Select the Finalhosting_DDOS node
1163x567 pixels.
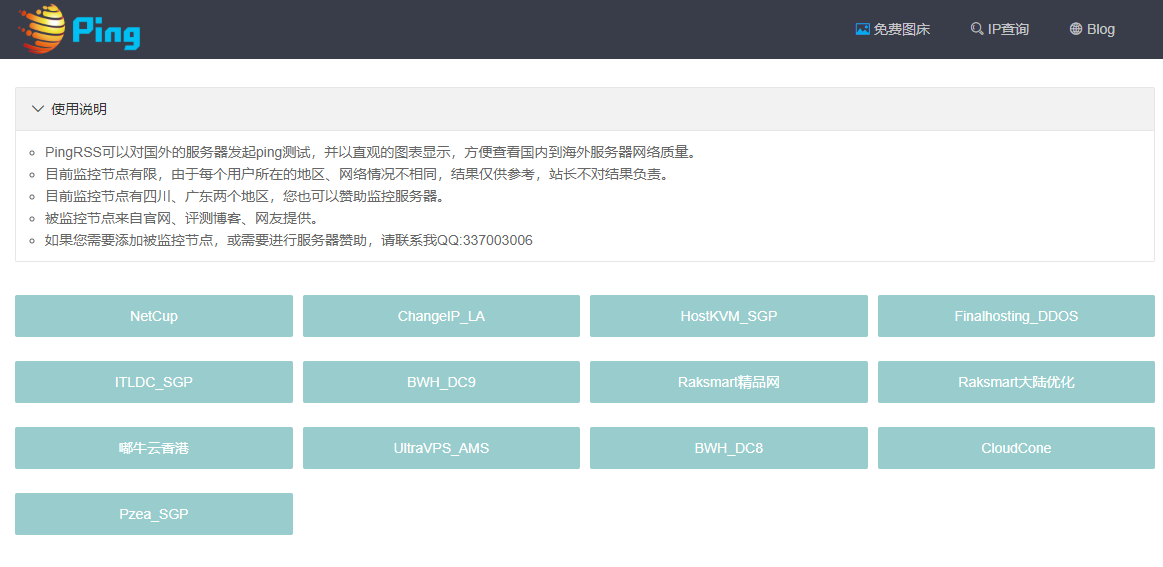pos(1016,316)
